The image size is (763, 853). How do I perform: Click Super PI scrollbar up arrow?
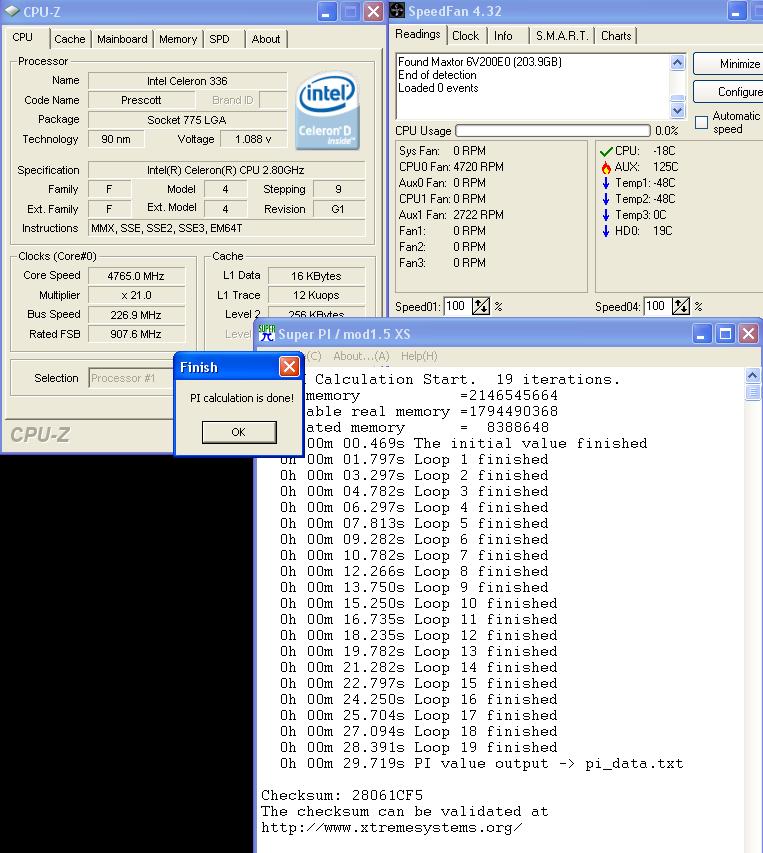pos(753,375)
